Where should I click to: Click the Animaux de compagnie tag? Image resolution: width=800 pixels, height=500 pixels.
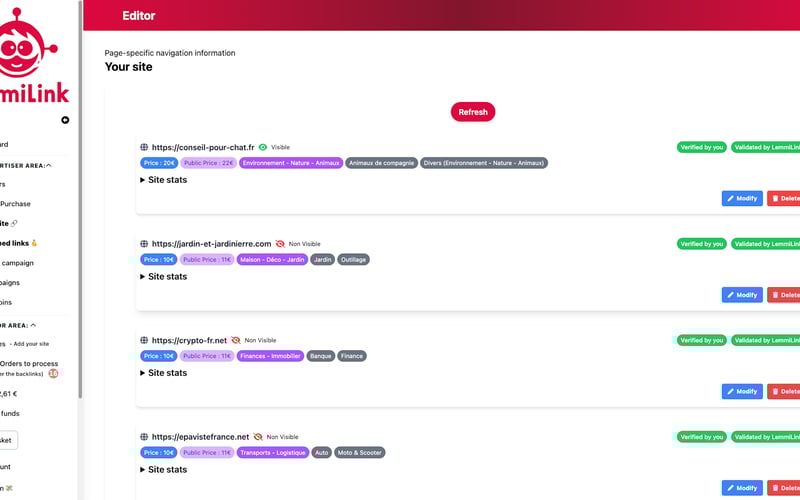pyautogui.click(x=382, y=163)
